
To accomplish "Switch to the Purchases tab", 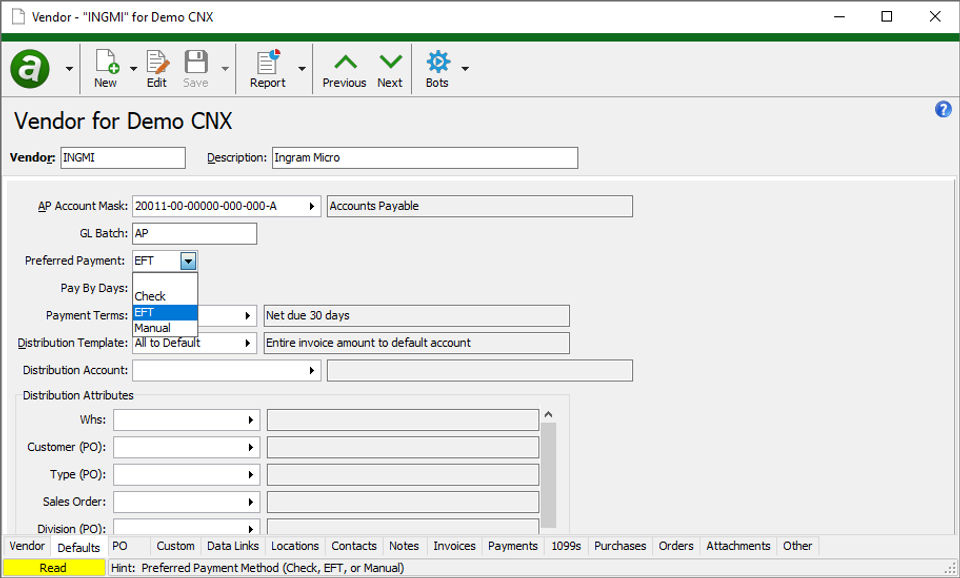I will coord(620,546).
